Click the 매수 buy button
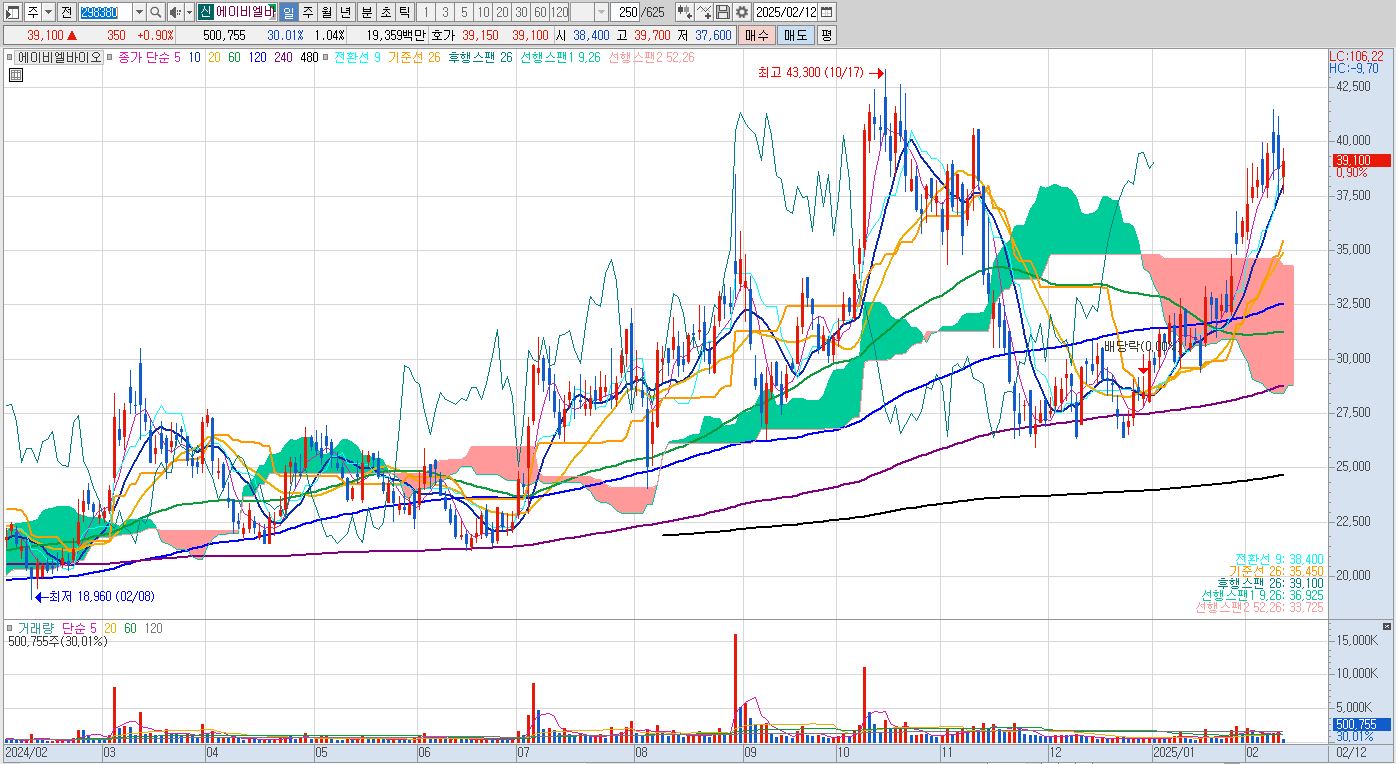 coord(756,35)
